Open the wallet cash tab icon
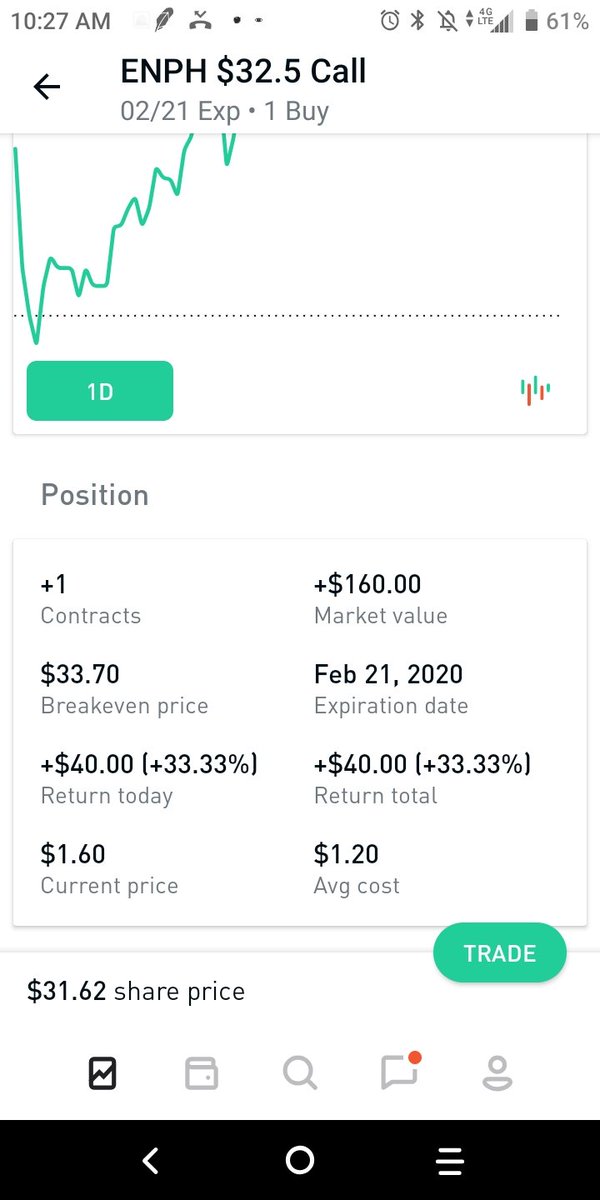 (x=201, y=1074)
